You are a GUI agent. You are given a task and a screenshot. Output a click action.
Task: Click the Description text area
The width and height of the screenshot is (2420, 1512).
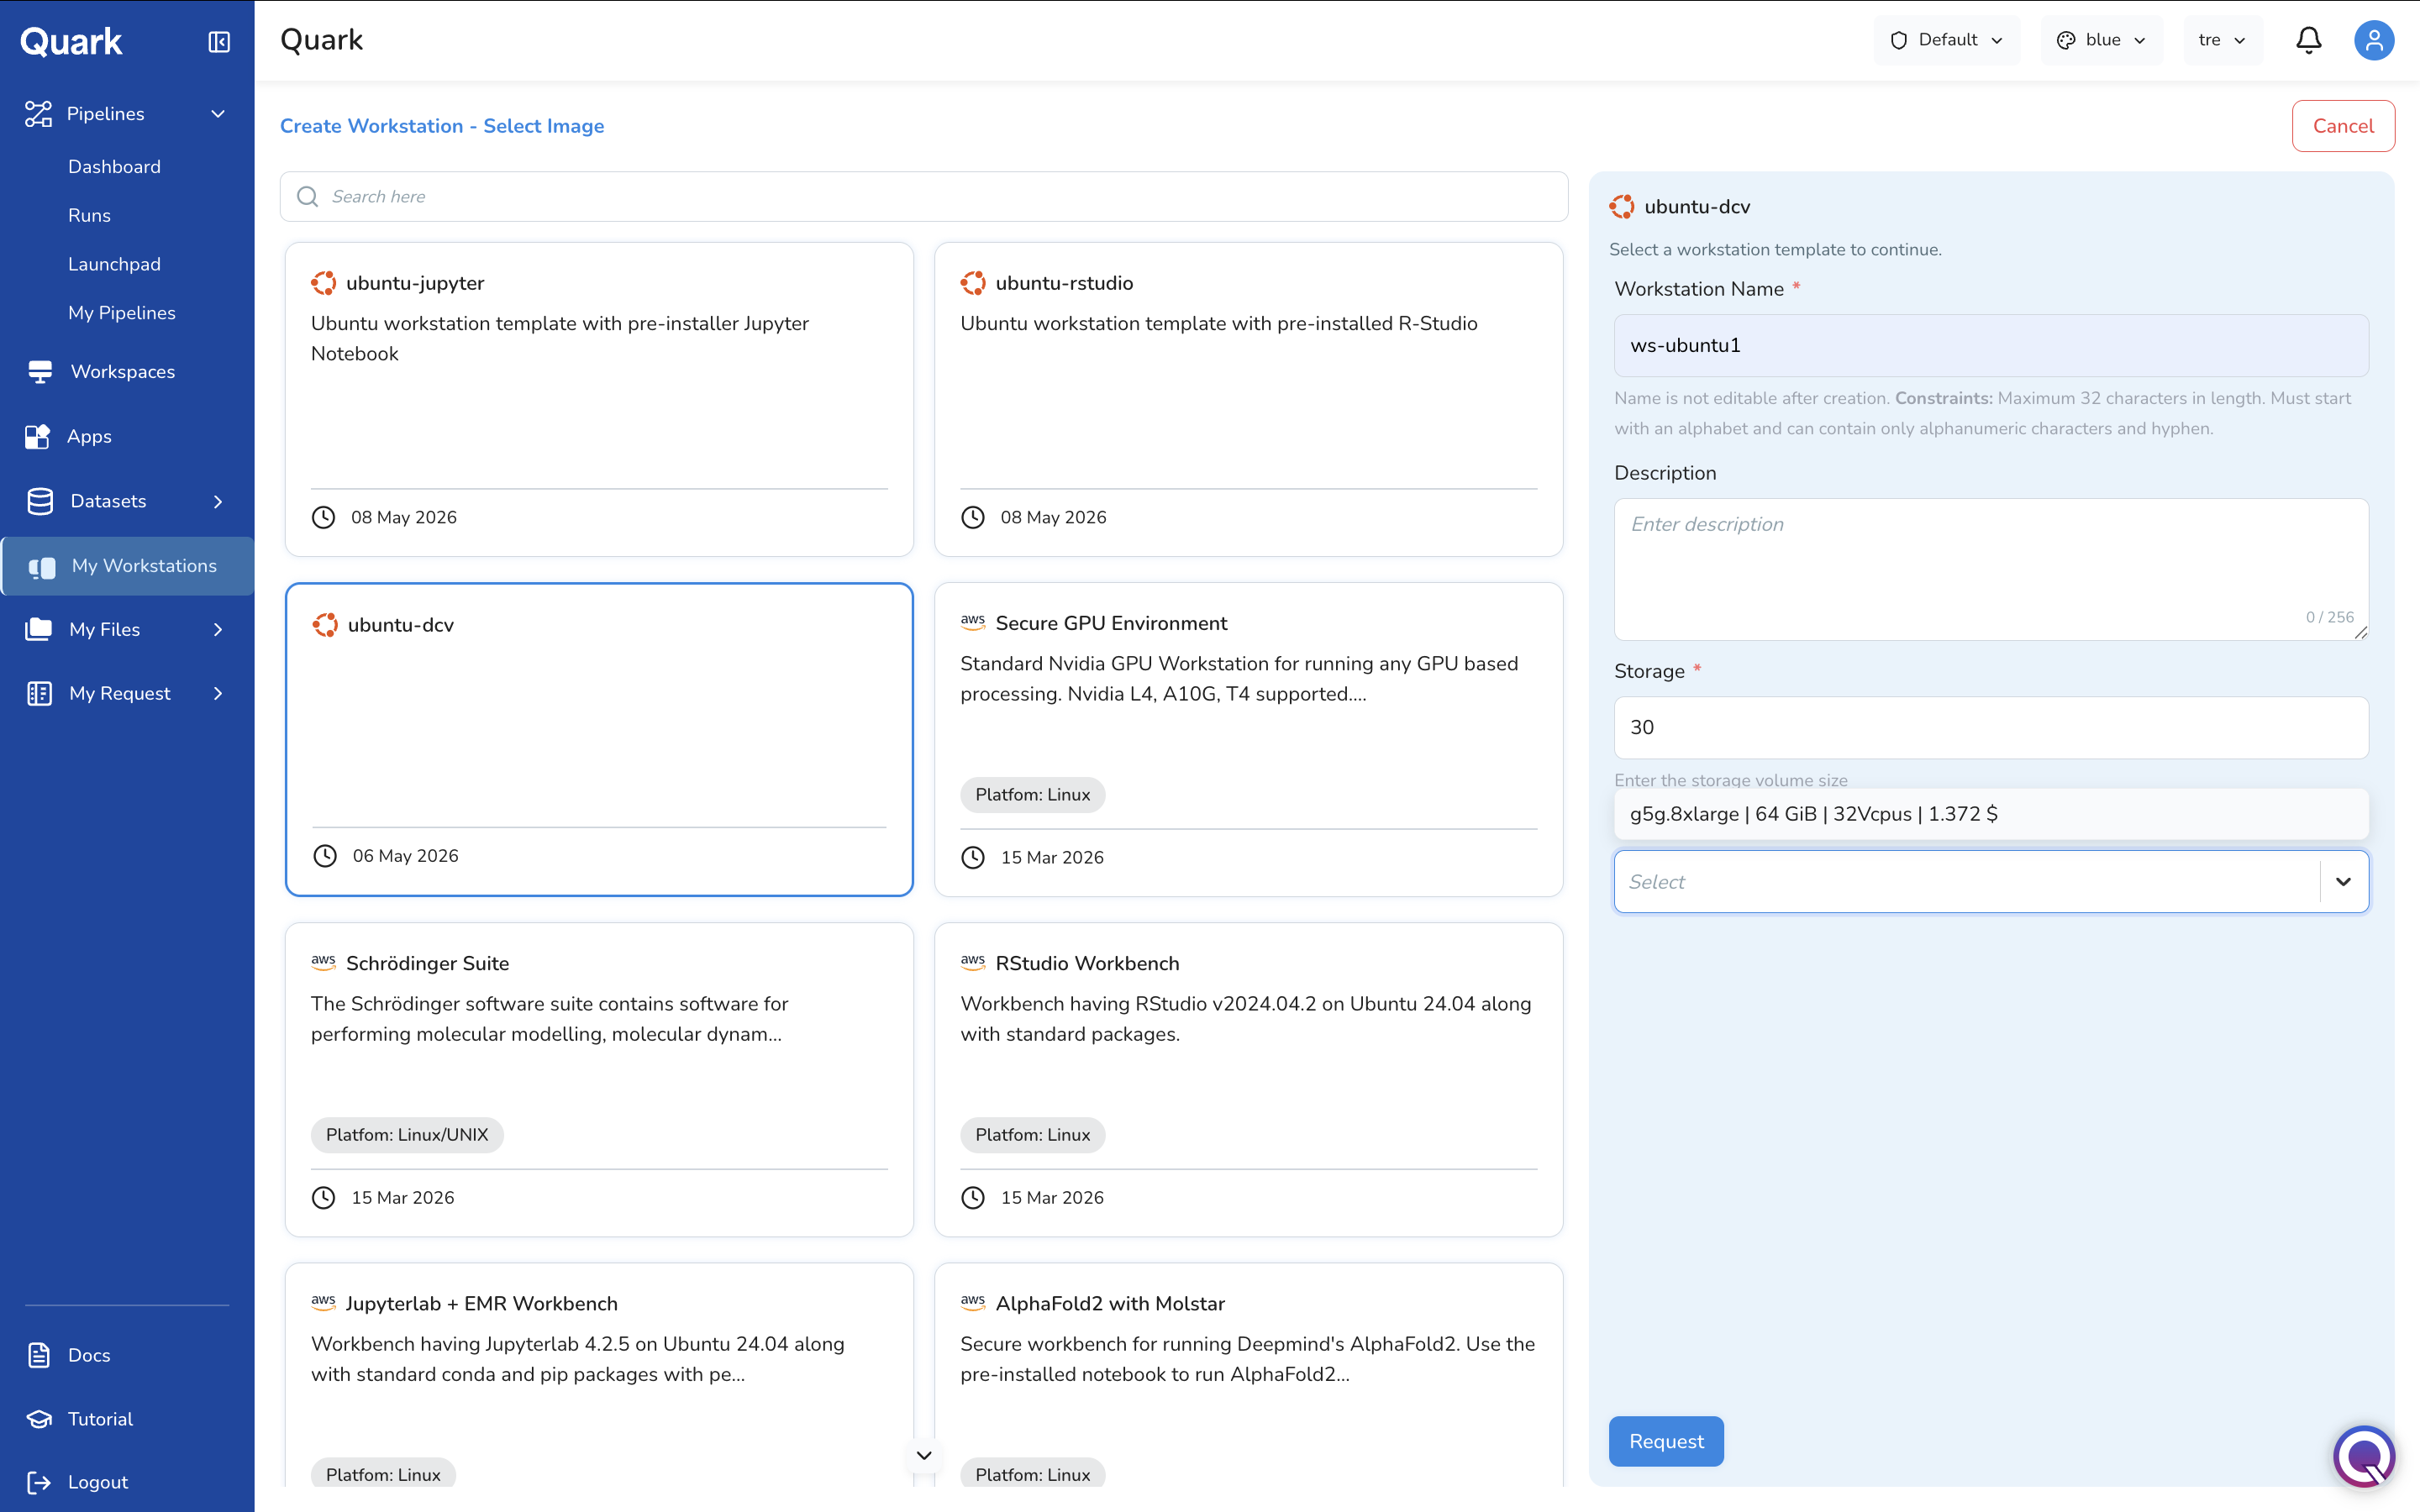1990,569
